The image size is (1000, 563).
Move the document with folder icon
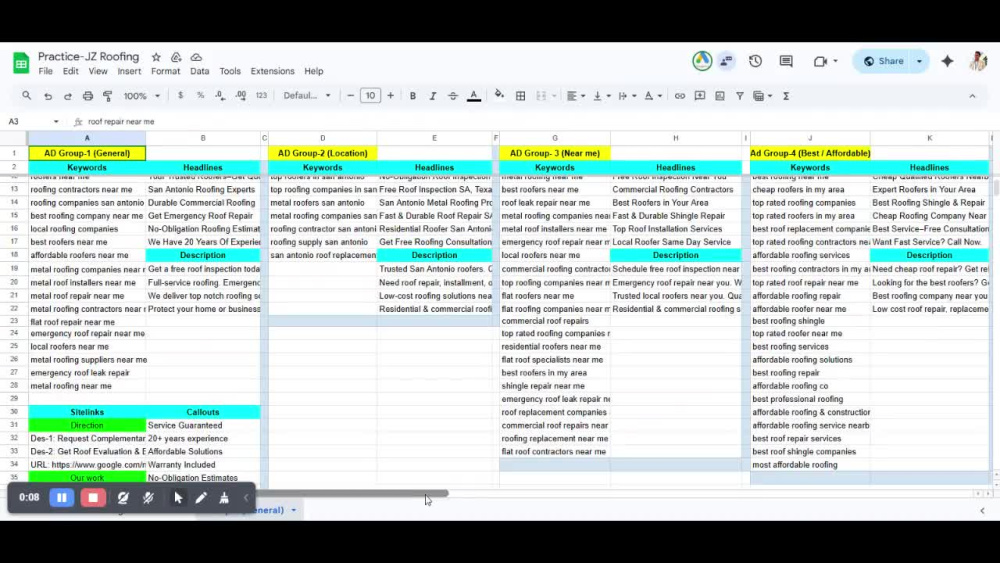(176, 57)
